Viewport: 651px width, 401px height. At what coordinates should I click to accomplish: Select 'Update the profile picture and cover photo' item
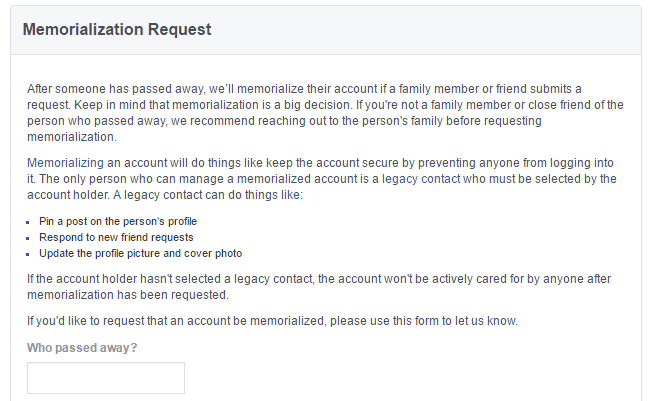click(140, 253)
